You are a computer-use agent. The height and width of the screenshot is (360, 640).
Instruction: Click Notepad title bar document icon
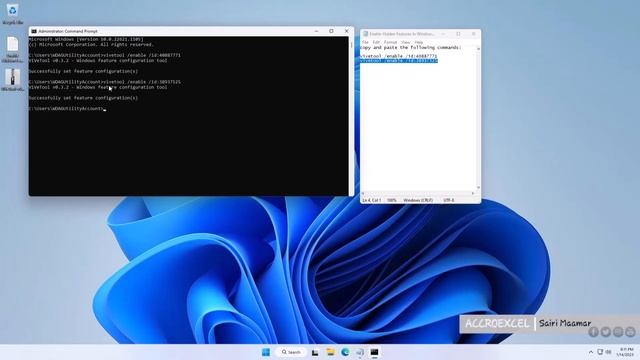pyautogui.click(x=365, y=34)
